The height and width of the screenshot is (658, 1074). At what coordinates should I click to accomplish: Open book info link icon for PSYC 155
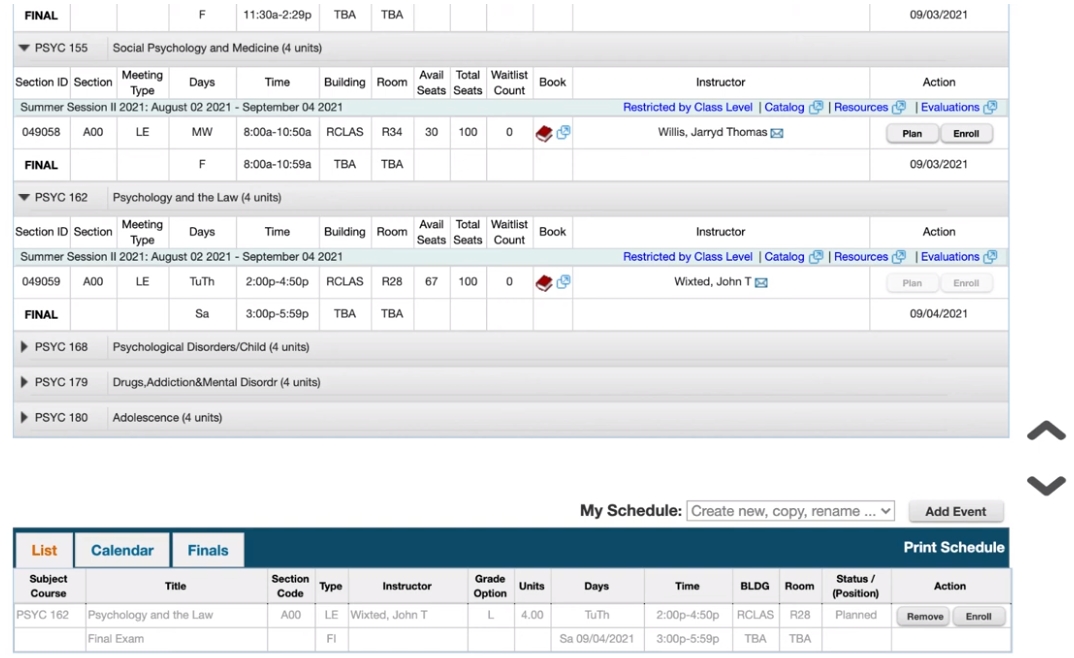tap(563, 132)
